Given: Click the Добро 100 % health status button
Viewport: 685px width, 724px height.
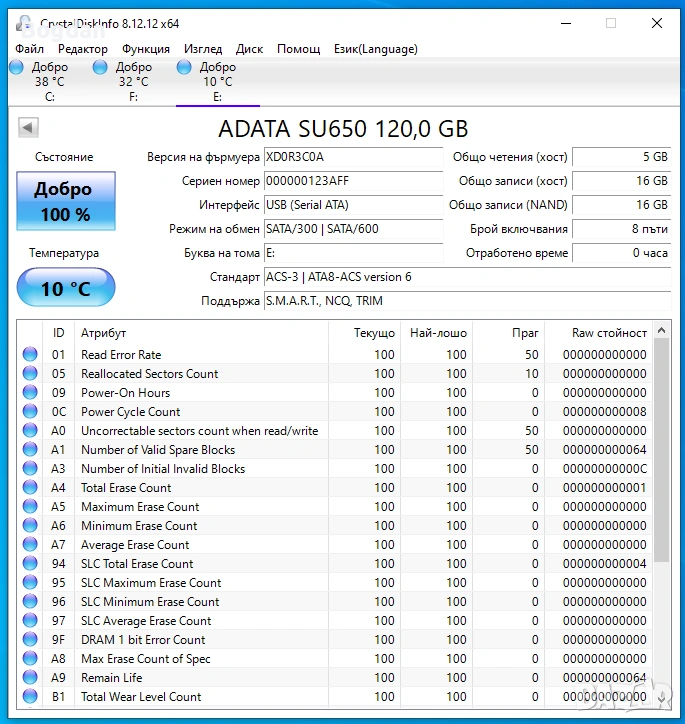Looking at the screenshot, I should coord(66,201).
